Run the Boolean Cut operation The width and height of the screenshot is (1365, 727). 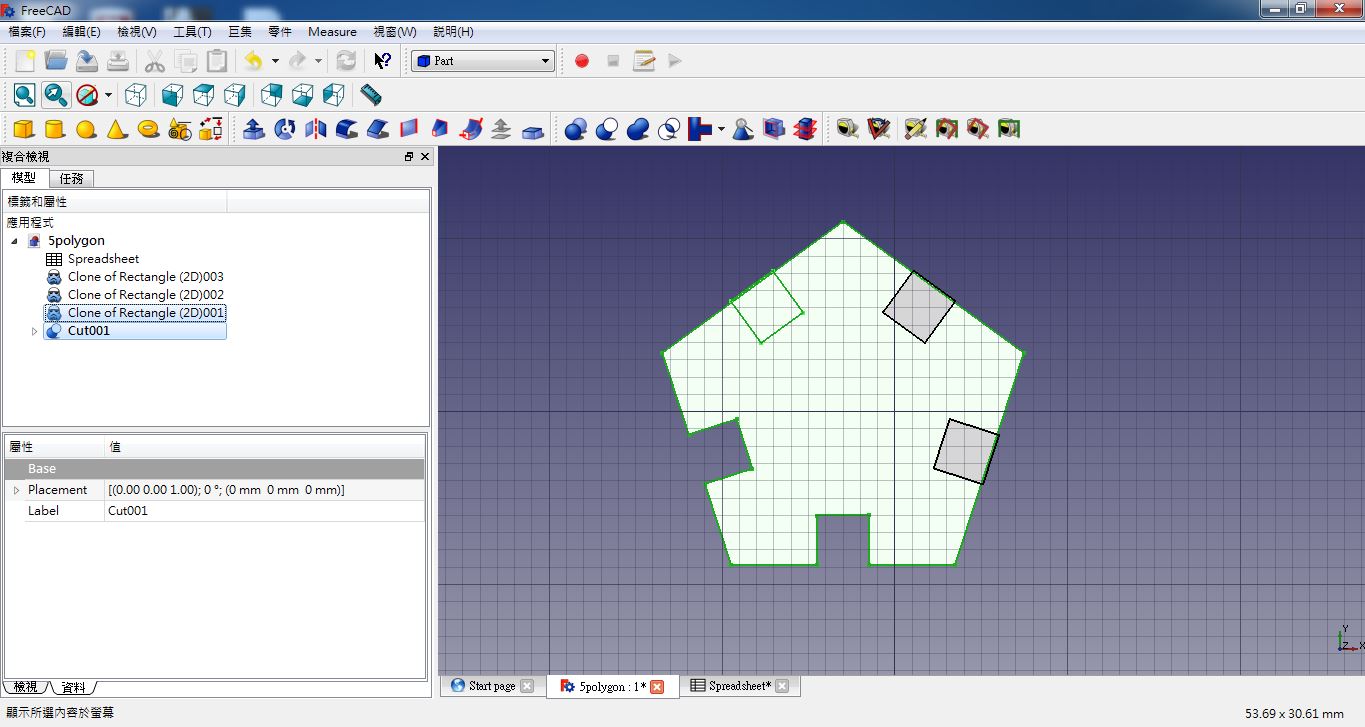[606, 128]
